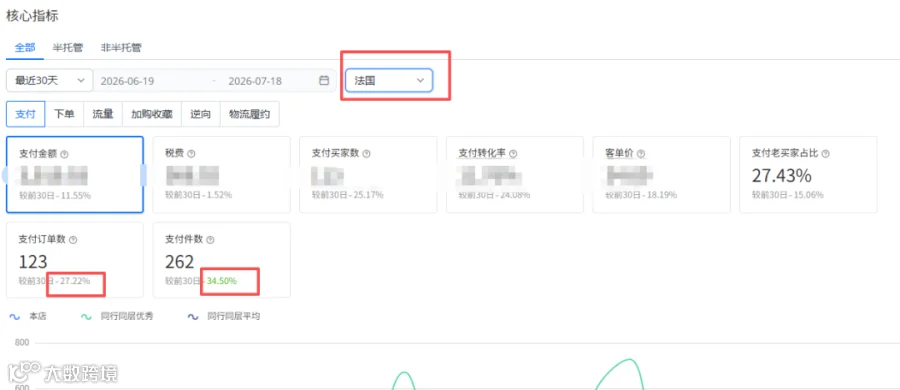Click help icon next to 客单价

click(x=641, y=154)
